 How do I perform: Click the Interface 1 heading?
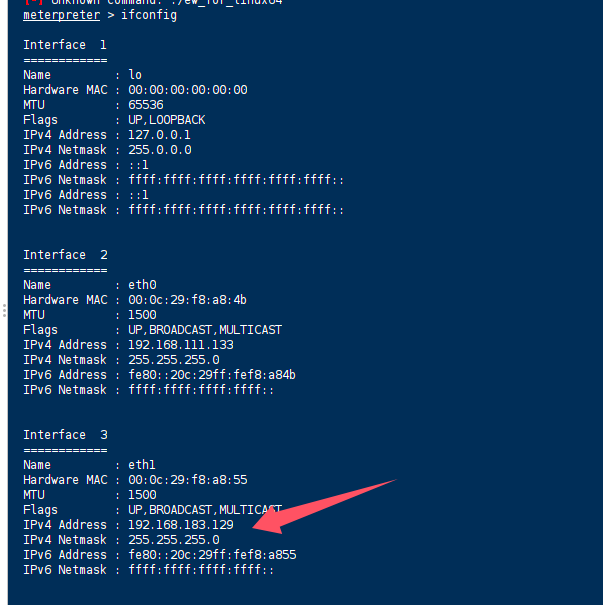click(65, 45)
